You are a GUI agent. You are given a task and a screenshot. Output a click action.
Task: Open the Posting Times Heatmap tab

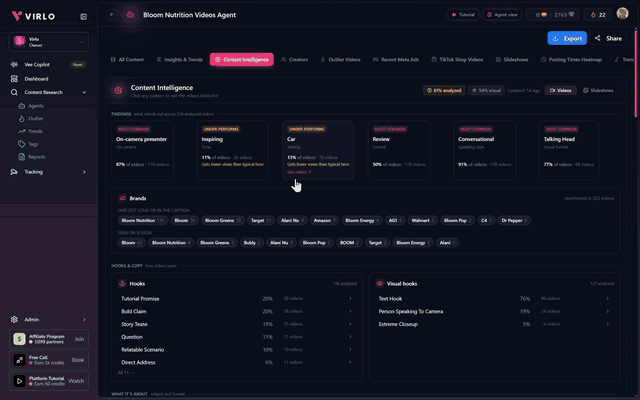(x=571, y=60)
